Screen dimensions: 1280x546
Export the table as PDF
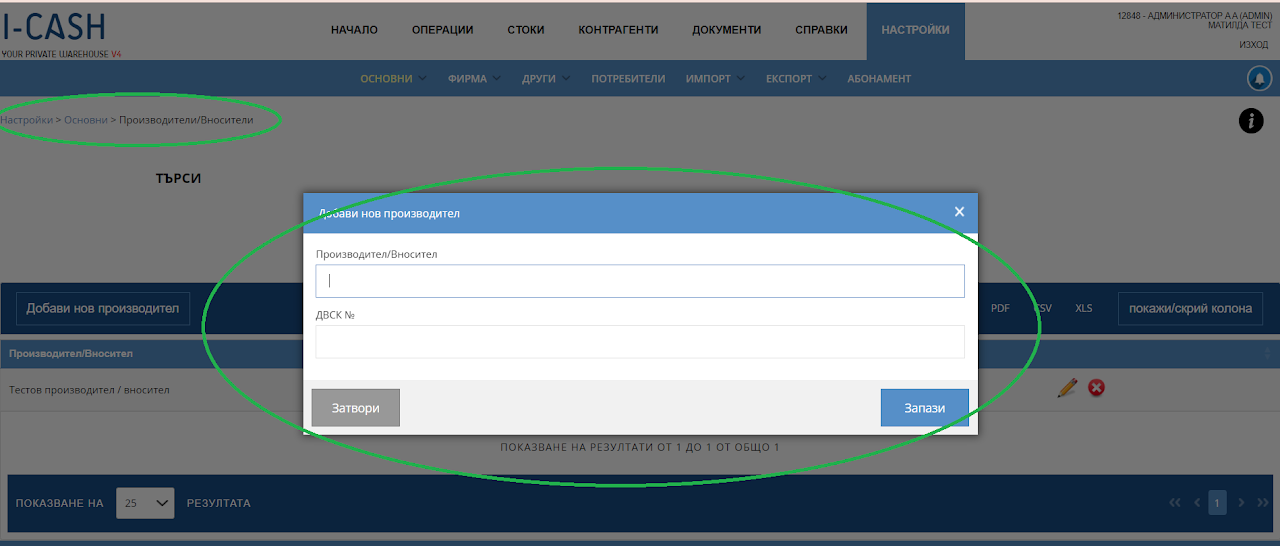point(1000,308)
